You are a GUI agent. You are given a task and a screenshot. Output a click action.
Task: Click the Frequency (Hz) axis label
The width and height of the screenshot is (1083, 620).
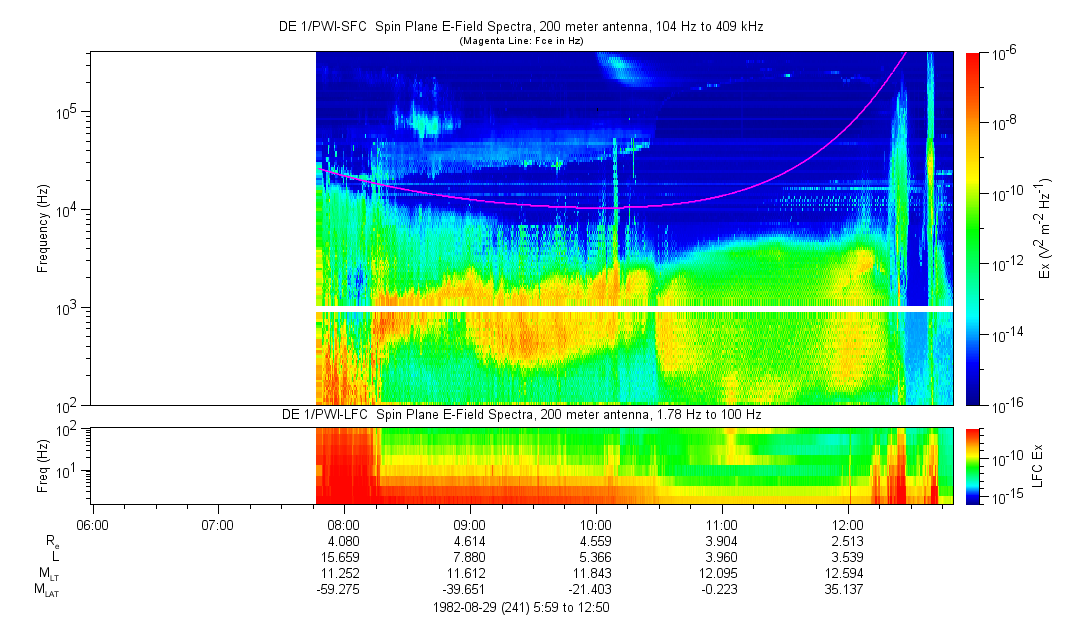click(43, 228)
